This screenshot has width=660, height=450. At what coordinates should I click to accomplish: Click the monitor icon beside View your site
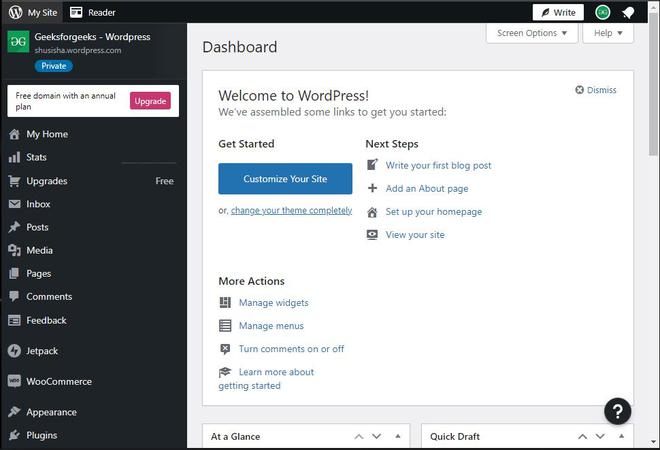[x=372, y=235]
